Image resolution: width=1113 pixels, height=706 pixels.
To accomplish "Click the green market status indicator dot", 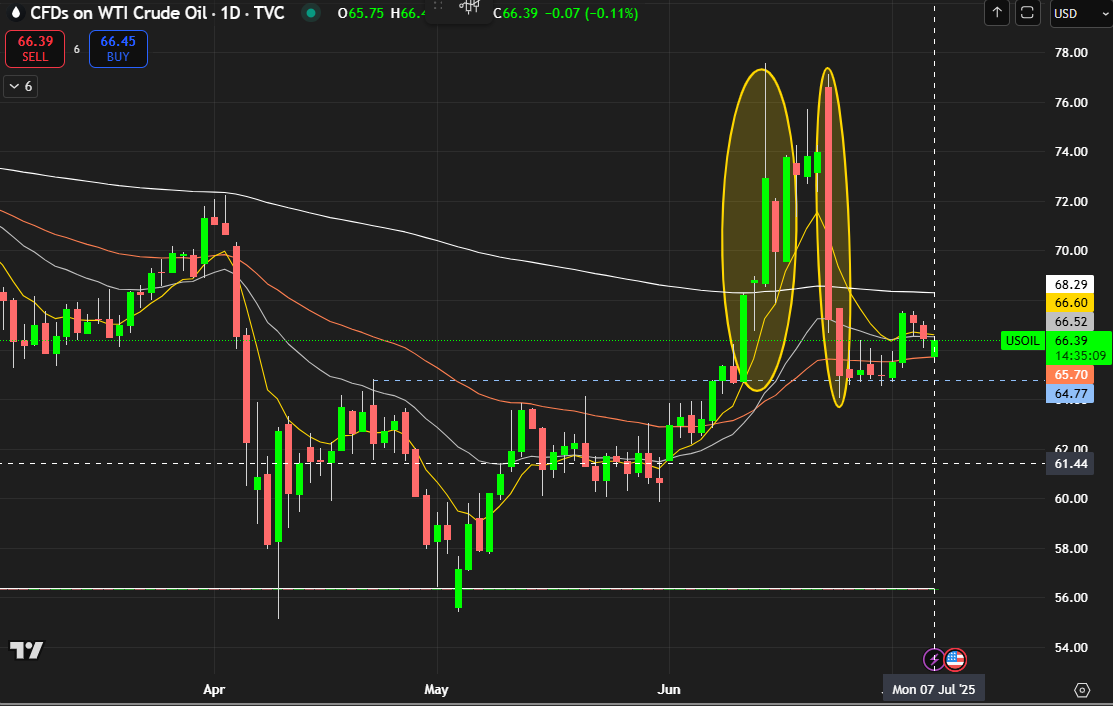I will (x=310, y=13).
